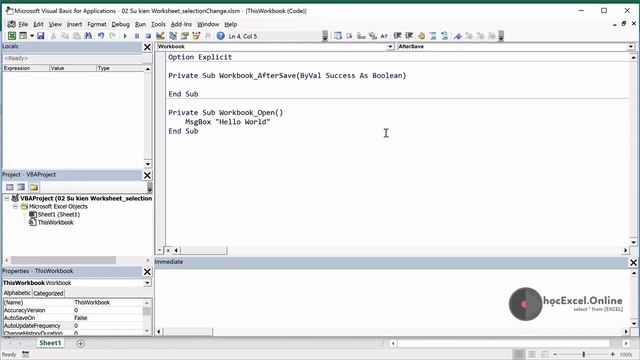
Task: Switch to the Categorized properties tab
Action: pyautogui.click(x=48, y=293)
